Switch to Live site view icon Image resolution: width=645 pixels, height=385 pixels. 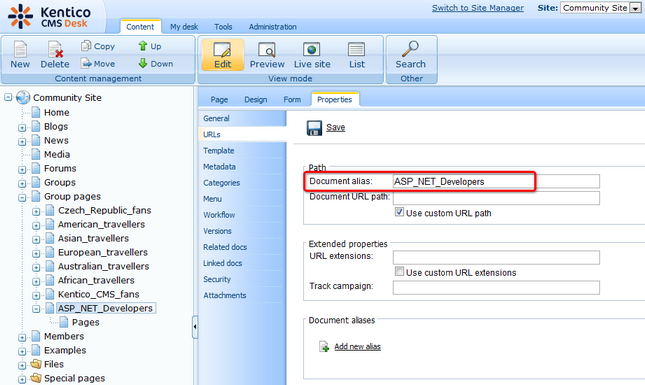pyautogui.click(x=311, y=50)
